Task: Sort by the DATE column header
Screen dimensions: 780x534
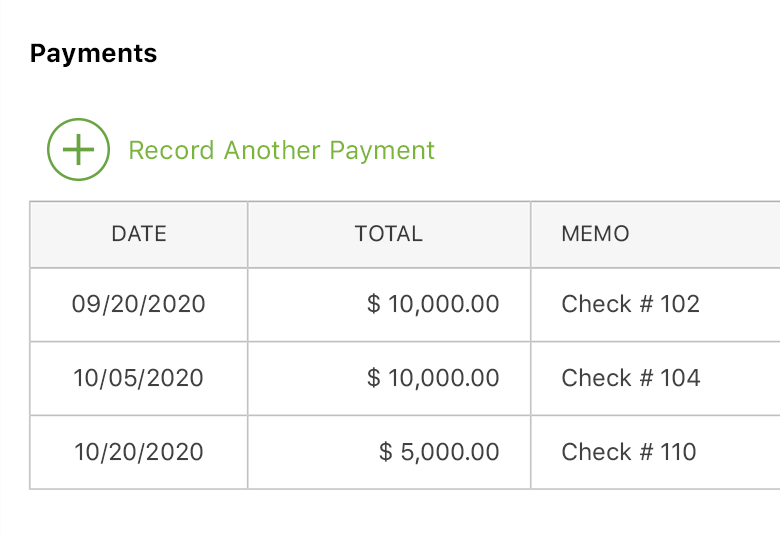Action: point(139,234)
